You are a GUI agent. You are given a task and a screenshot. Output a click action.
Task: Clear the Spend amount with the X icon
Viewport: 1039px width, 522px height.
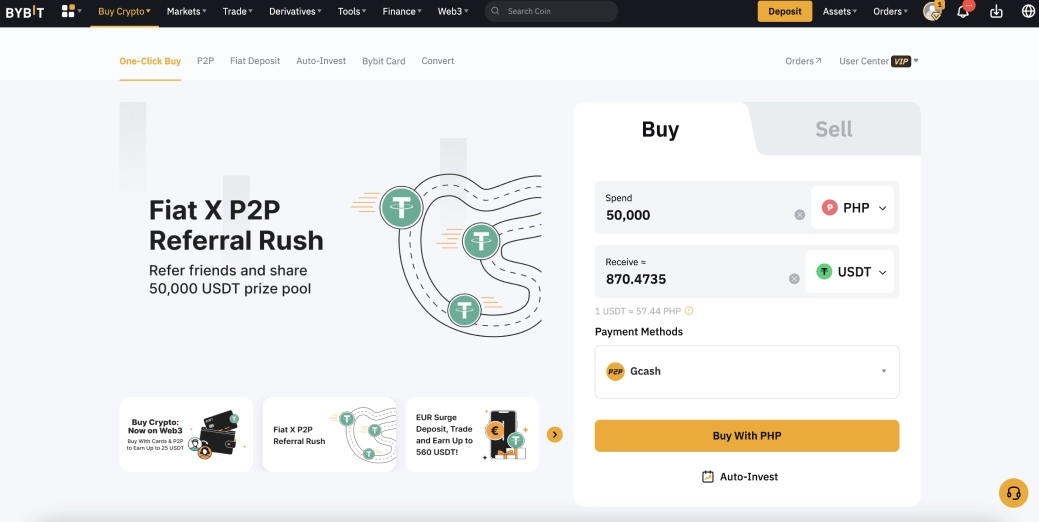coord(800,215)
